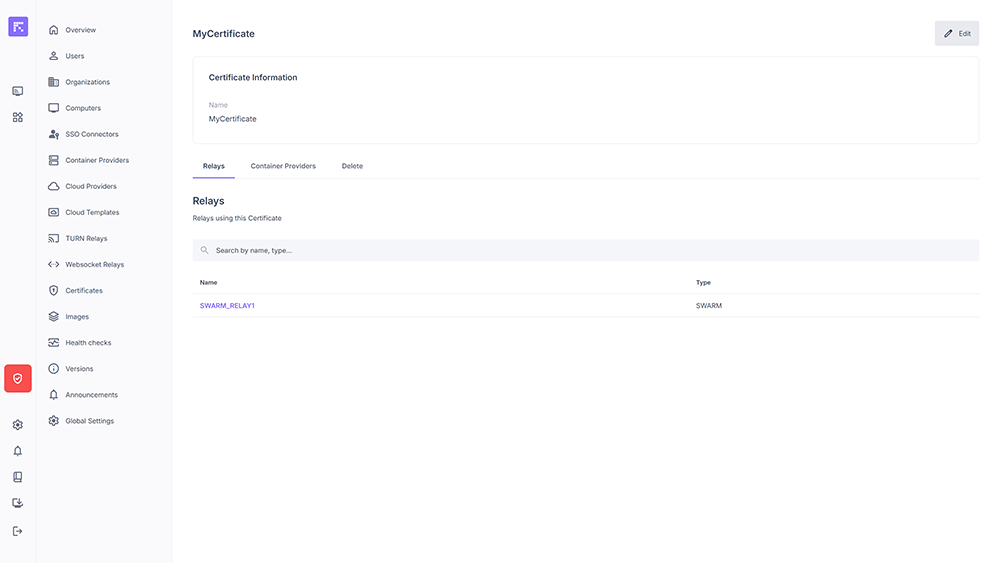This screenshot has height=563, width=1000.
Task: Sort the table by Name column header
Action: point(208,283)
